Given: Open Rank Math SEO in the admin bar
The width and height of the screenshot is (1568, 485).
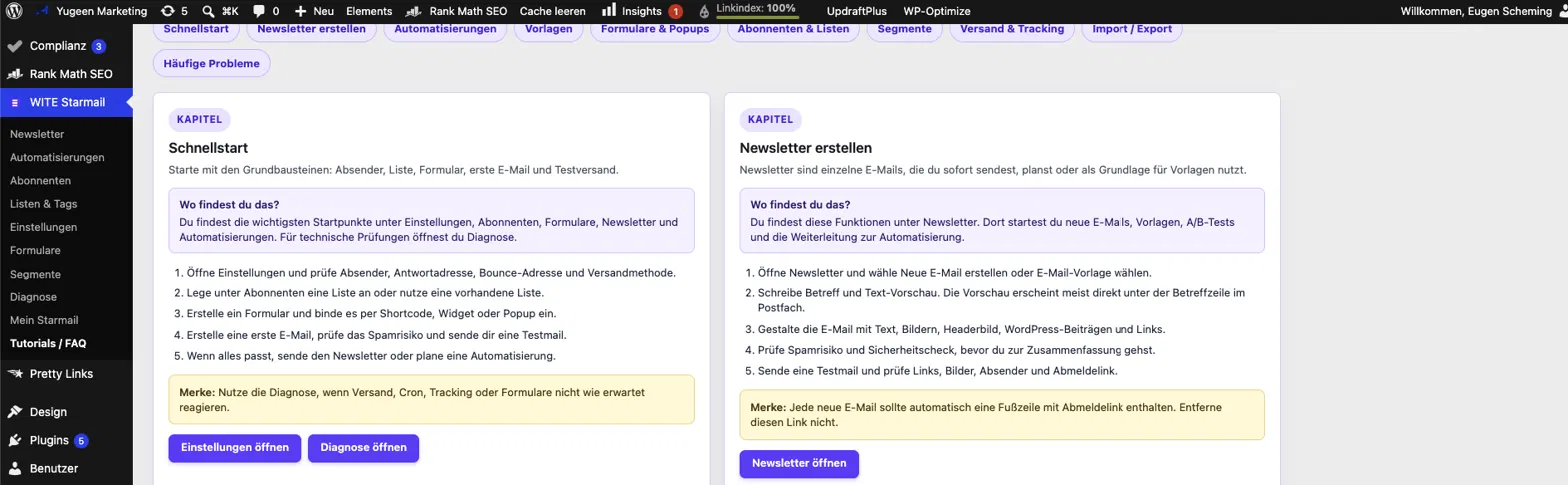Looking at the screenshot, I should tap(457, 11).
